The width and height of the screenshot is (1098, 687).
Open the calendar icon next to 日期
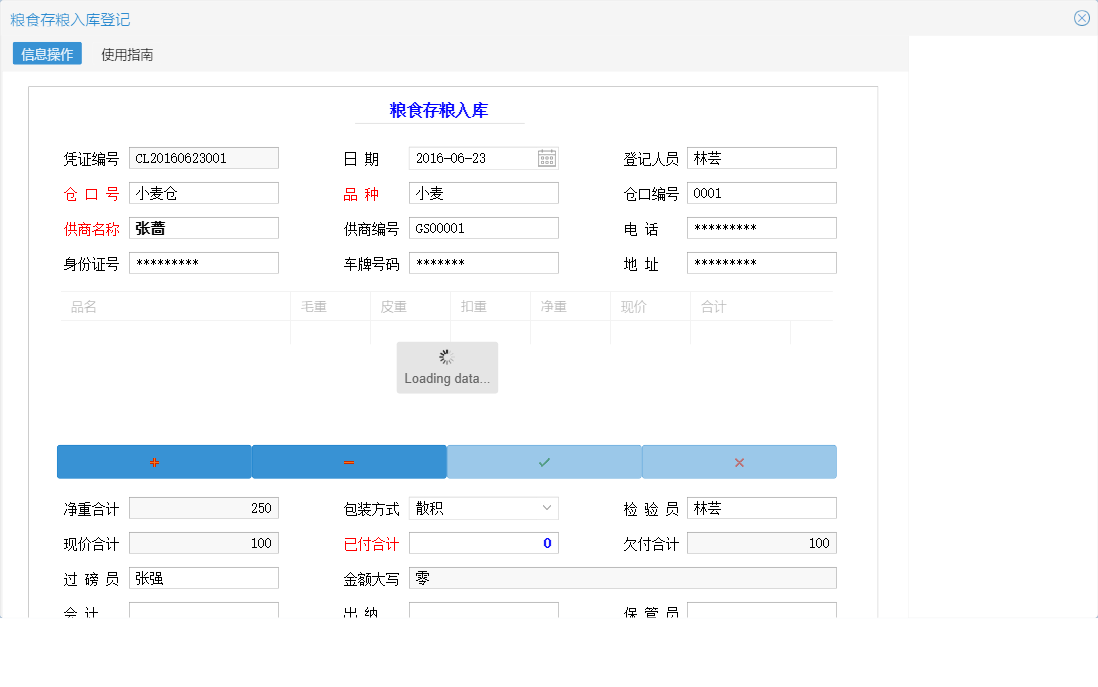coord(545,157)
